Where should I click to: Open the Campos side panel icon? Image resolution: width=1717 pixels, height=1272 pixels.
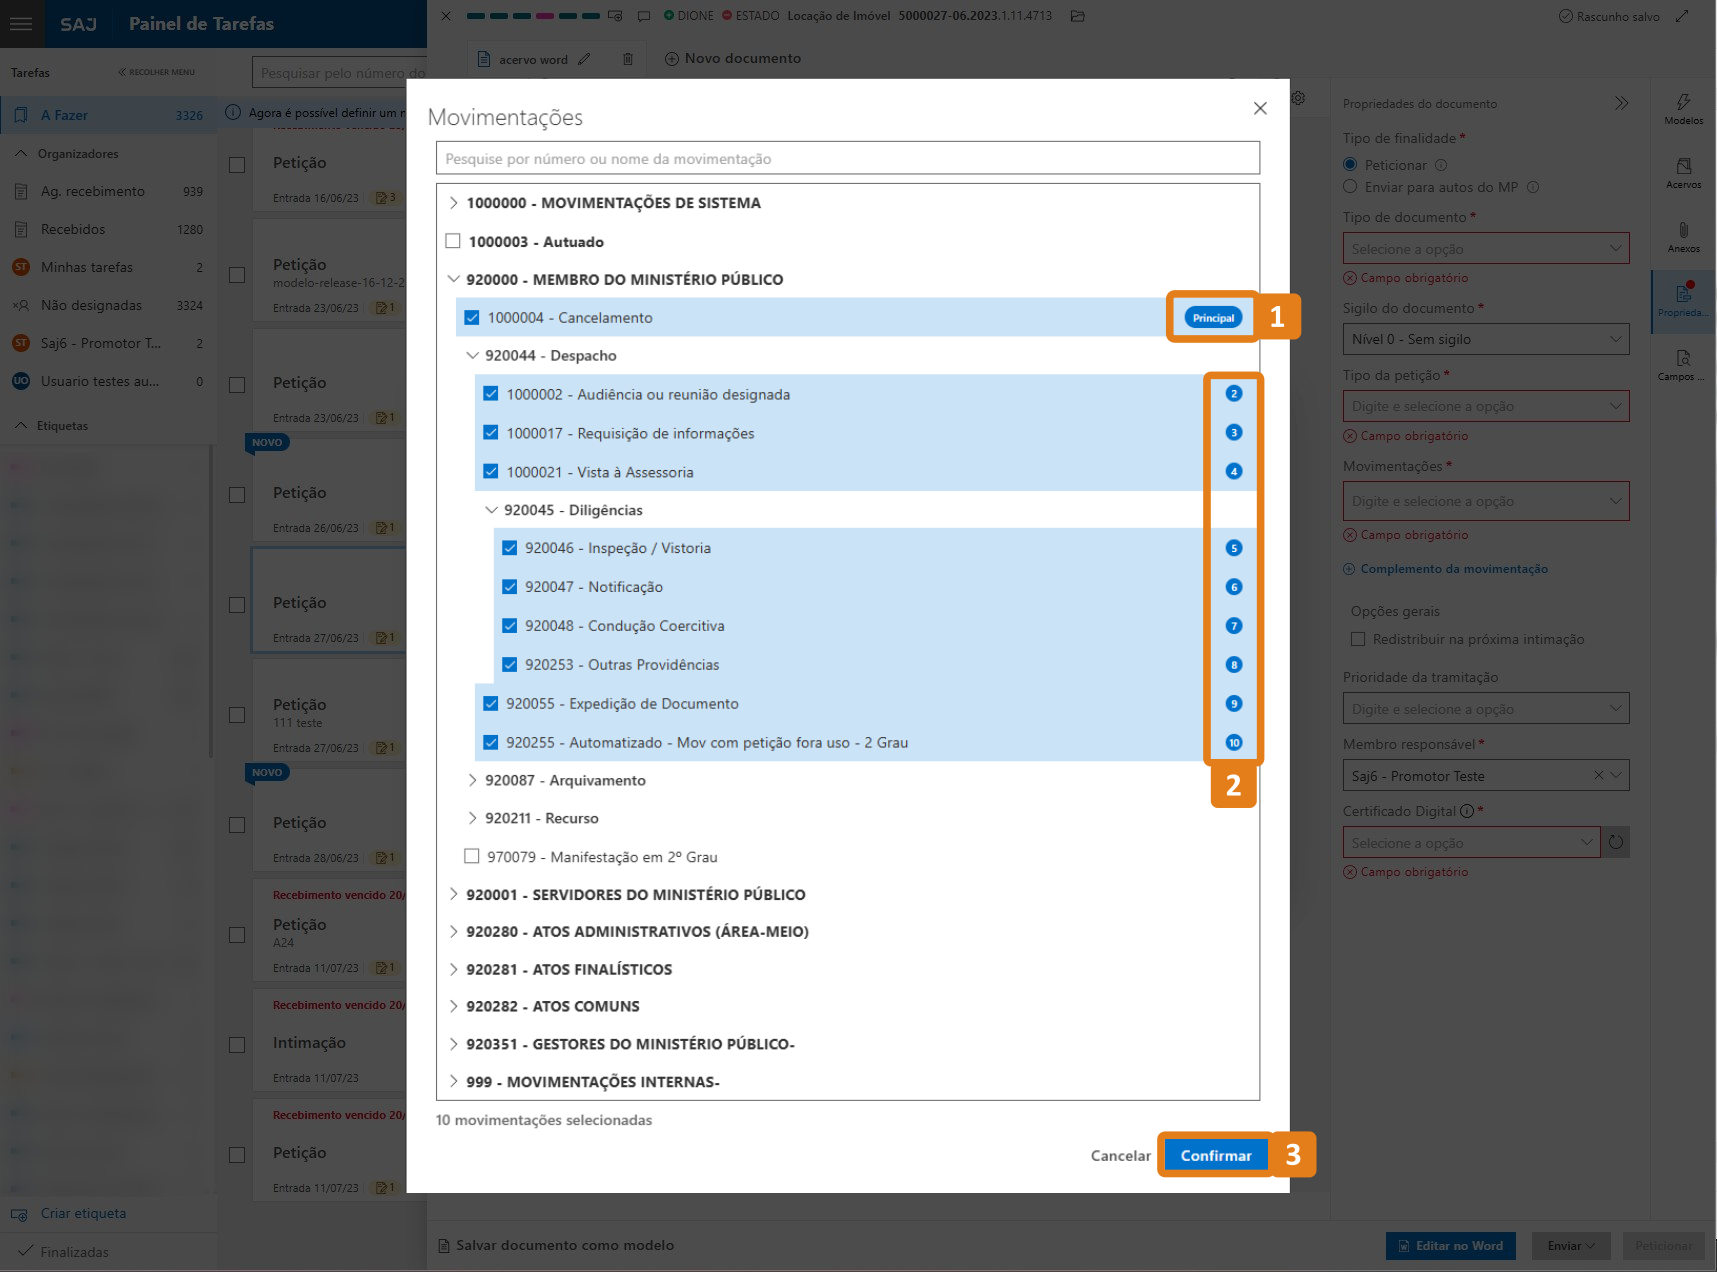1683,364
